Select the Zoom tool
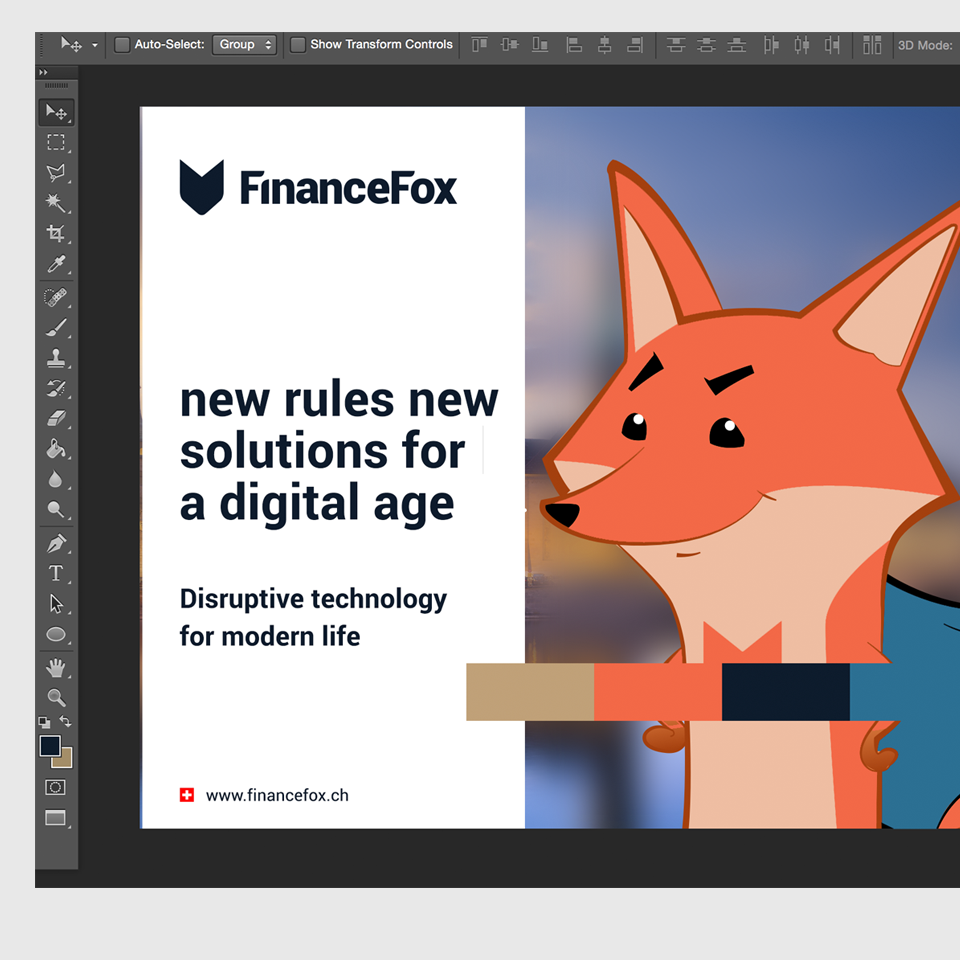Image resolution: width=960 pixels, height=960 pixels. [x=56, y=698]
